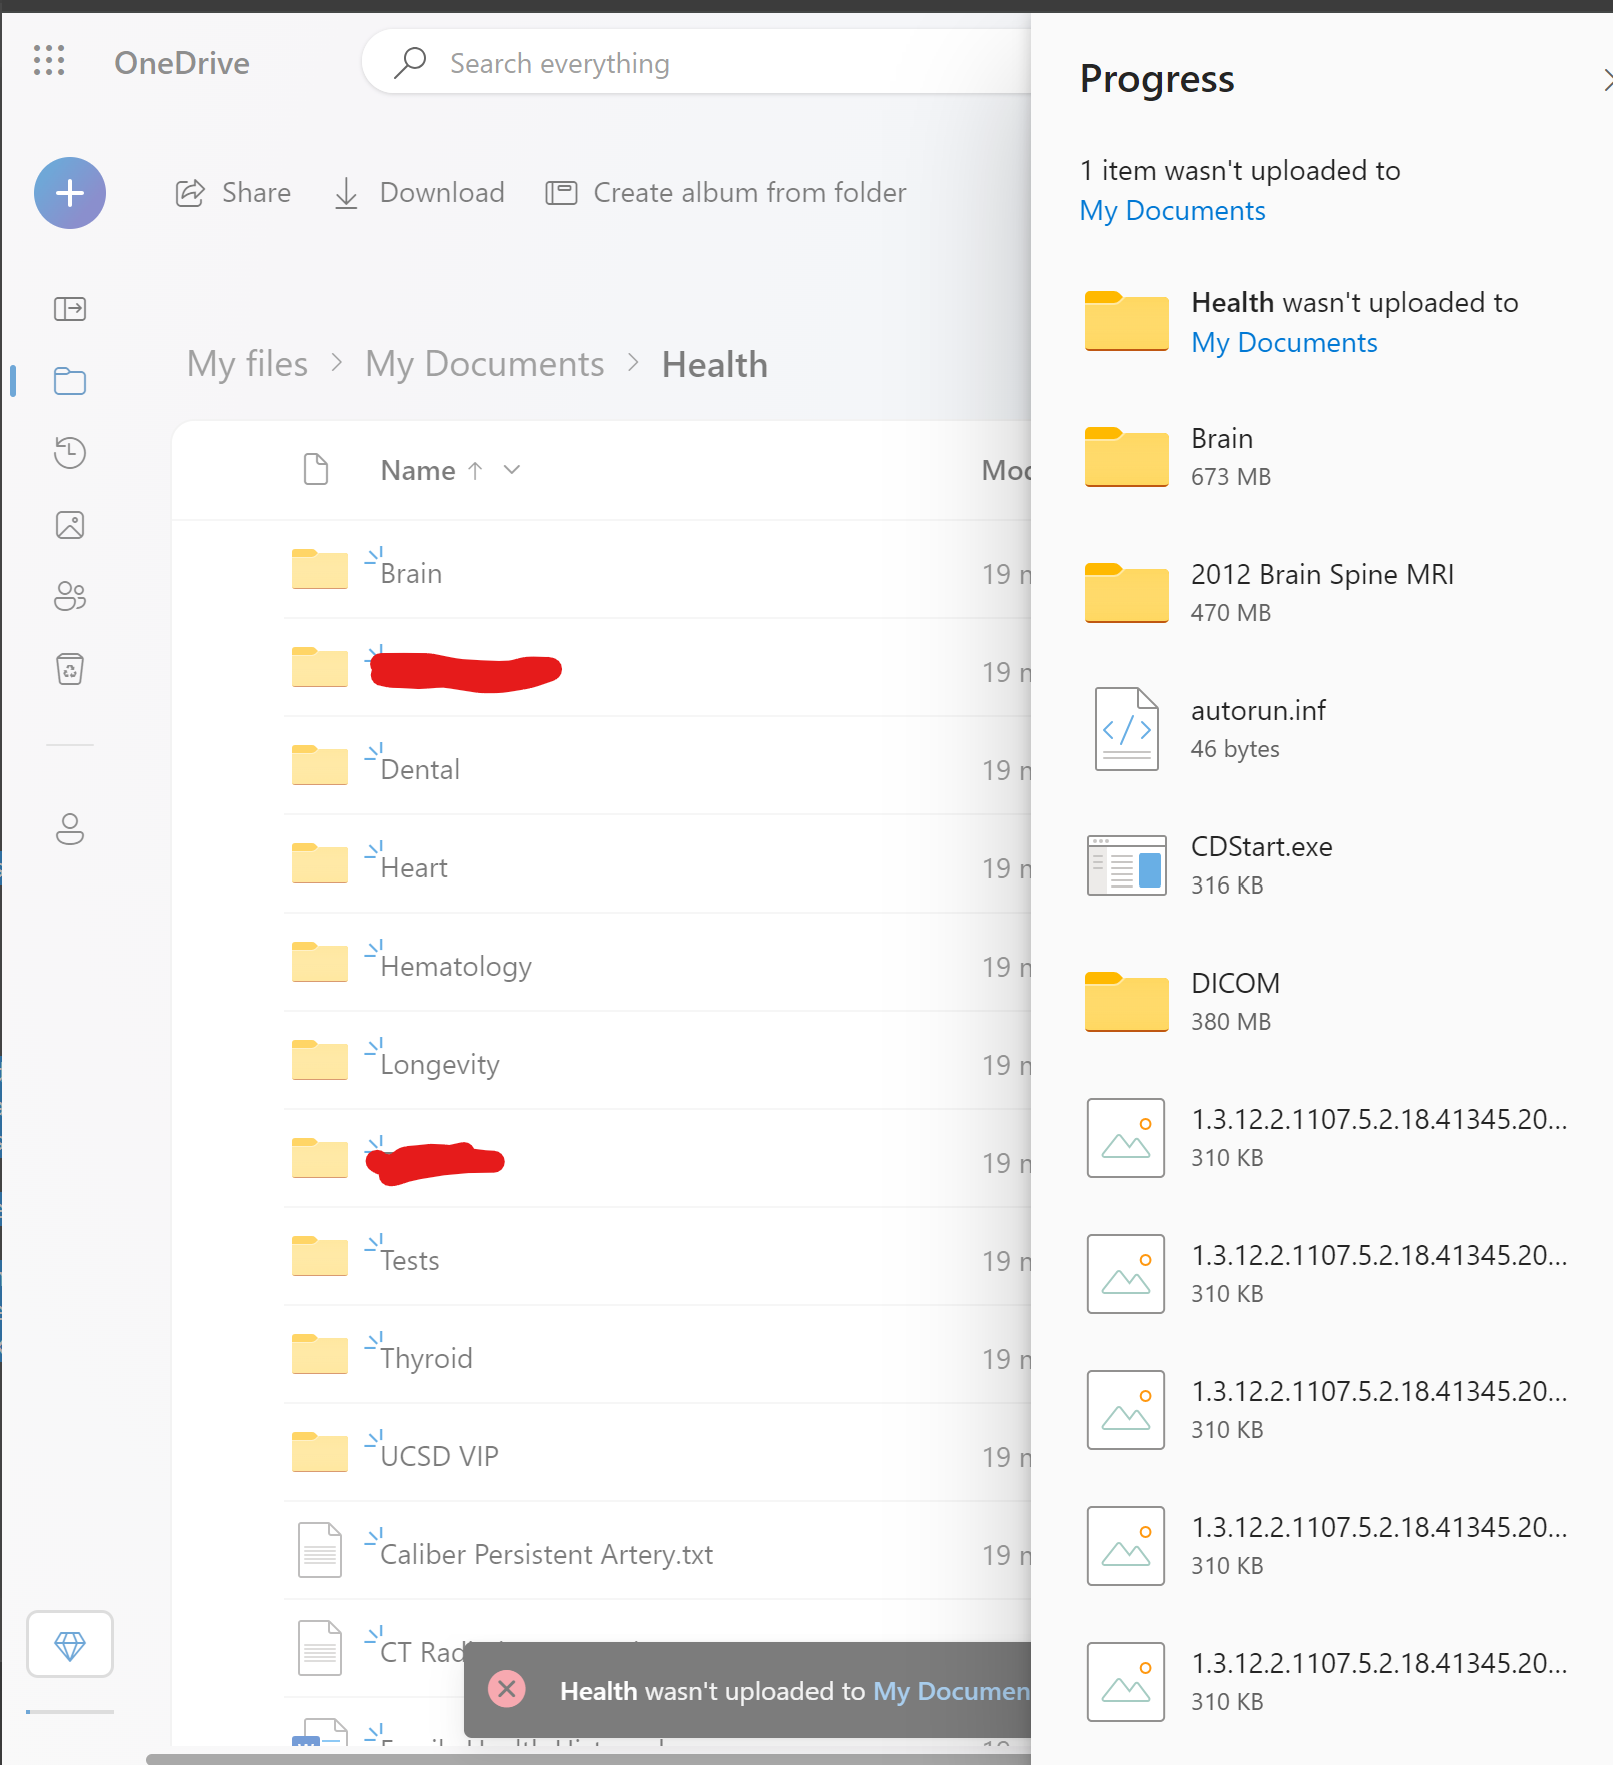Open My files from the sidebar
This screenshot has height=1766, width=1614.
point(69,381)
